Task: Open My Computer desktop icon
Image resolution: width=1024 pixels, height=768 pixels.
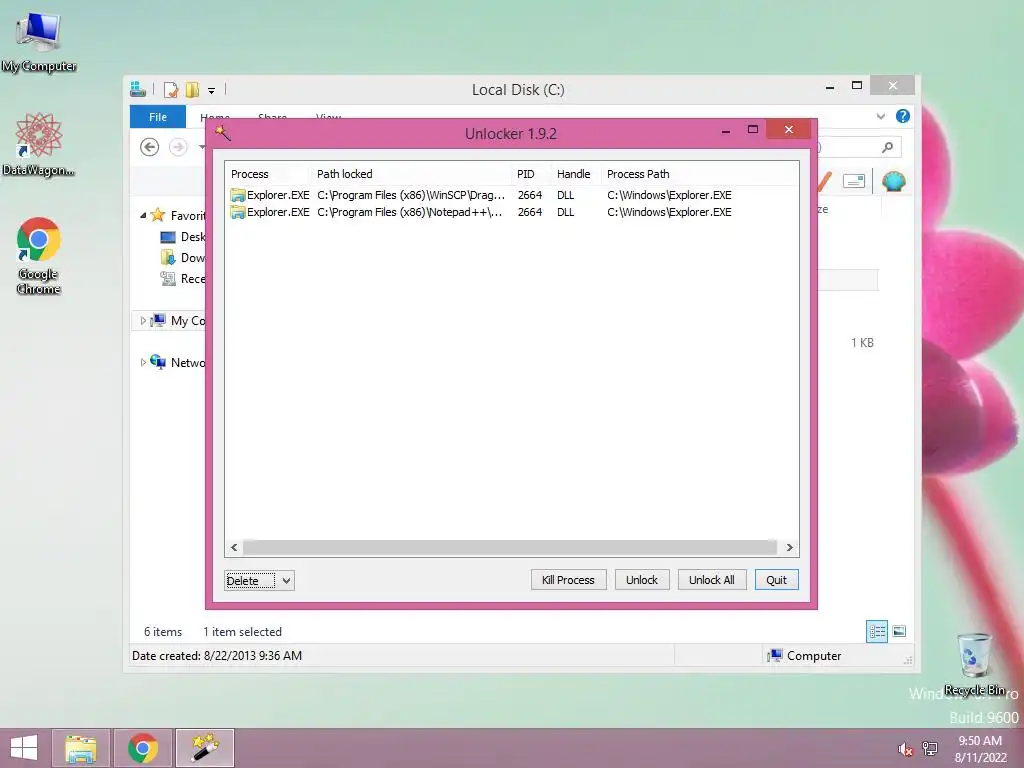Action: 39,42
